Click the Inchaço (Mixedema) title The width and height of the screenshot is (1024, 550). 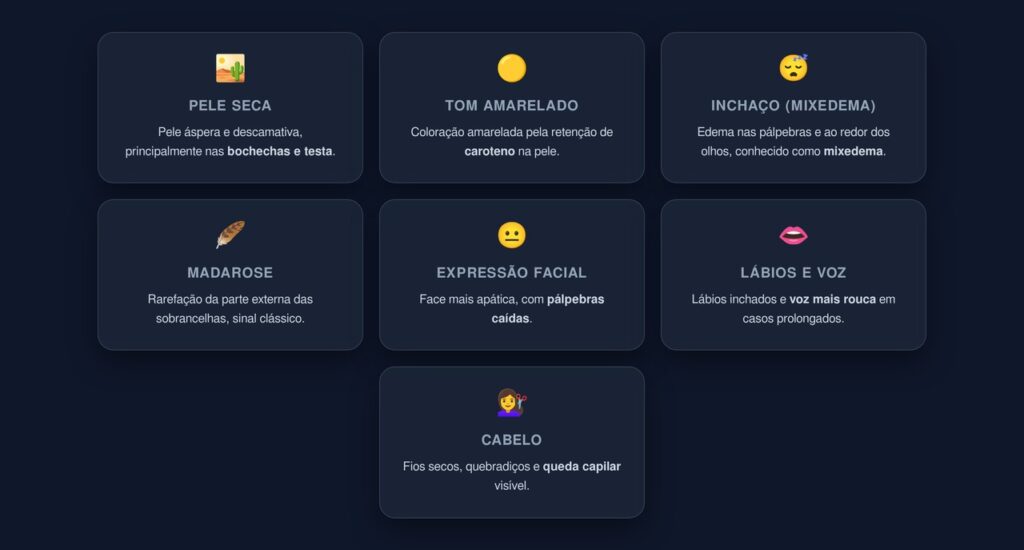click(793, 105)
